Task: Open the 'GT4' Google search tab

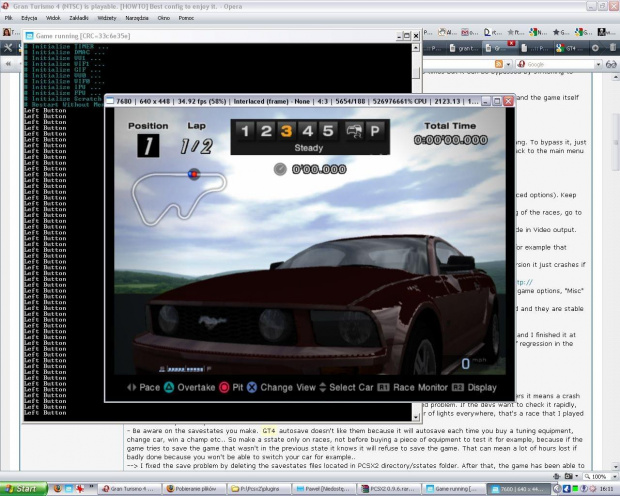Action: [x=569, y=48]
